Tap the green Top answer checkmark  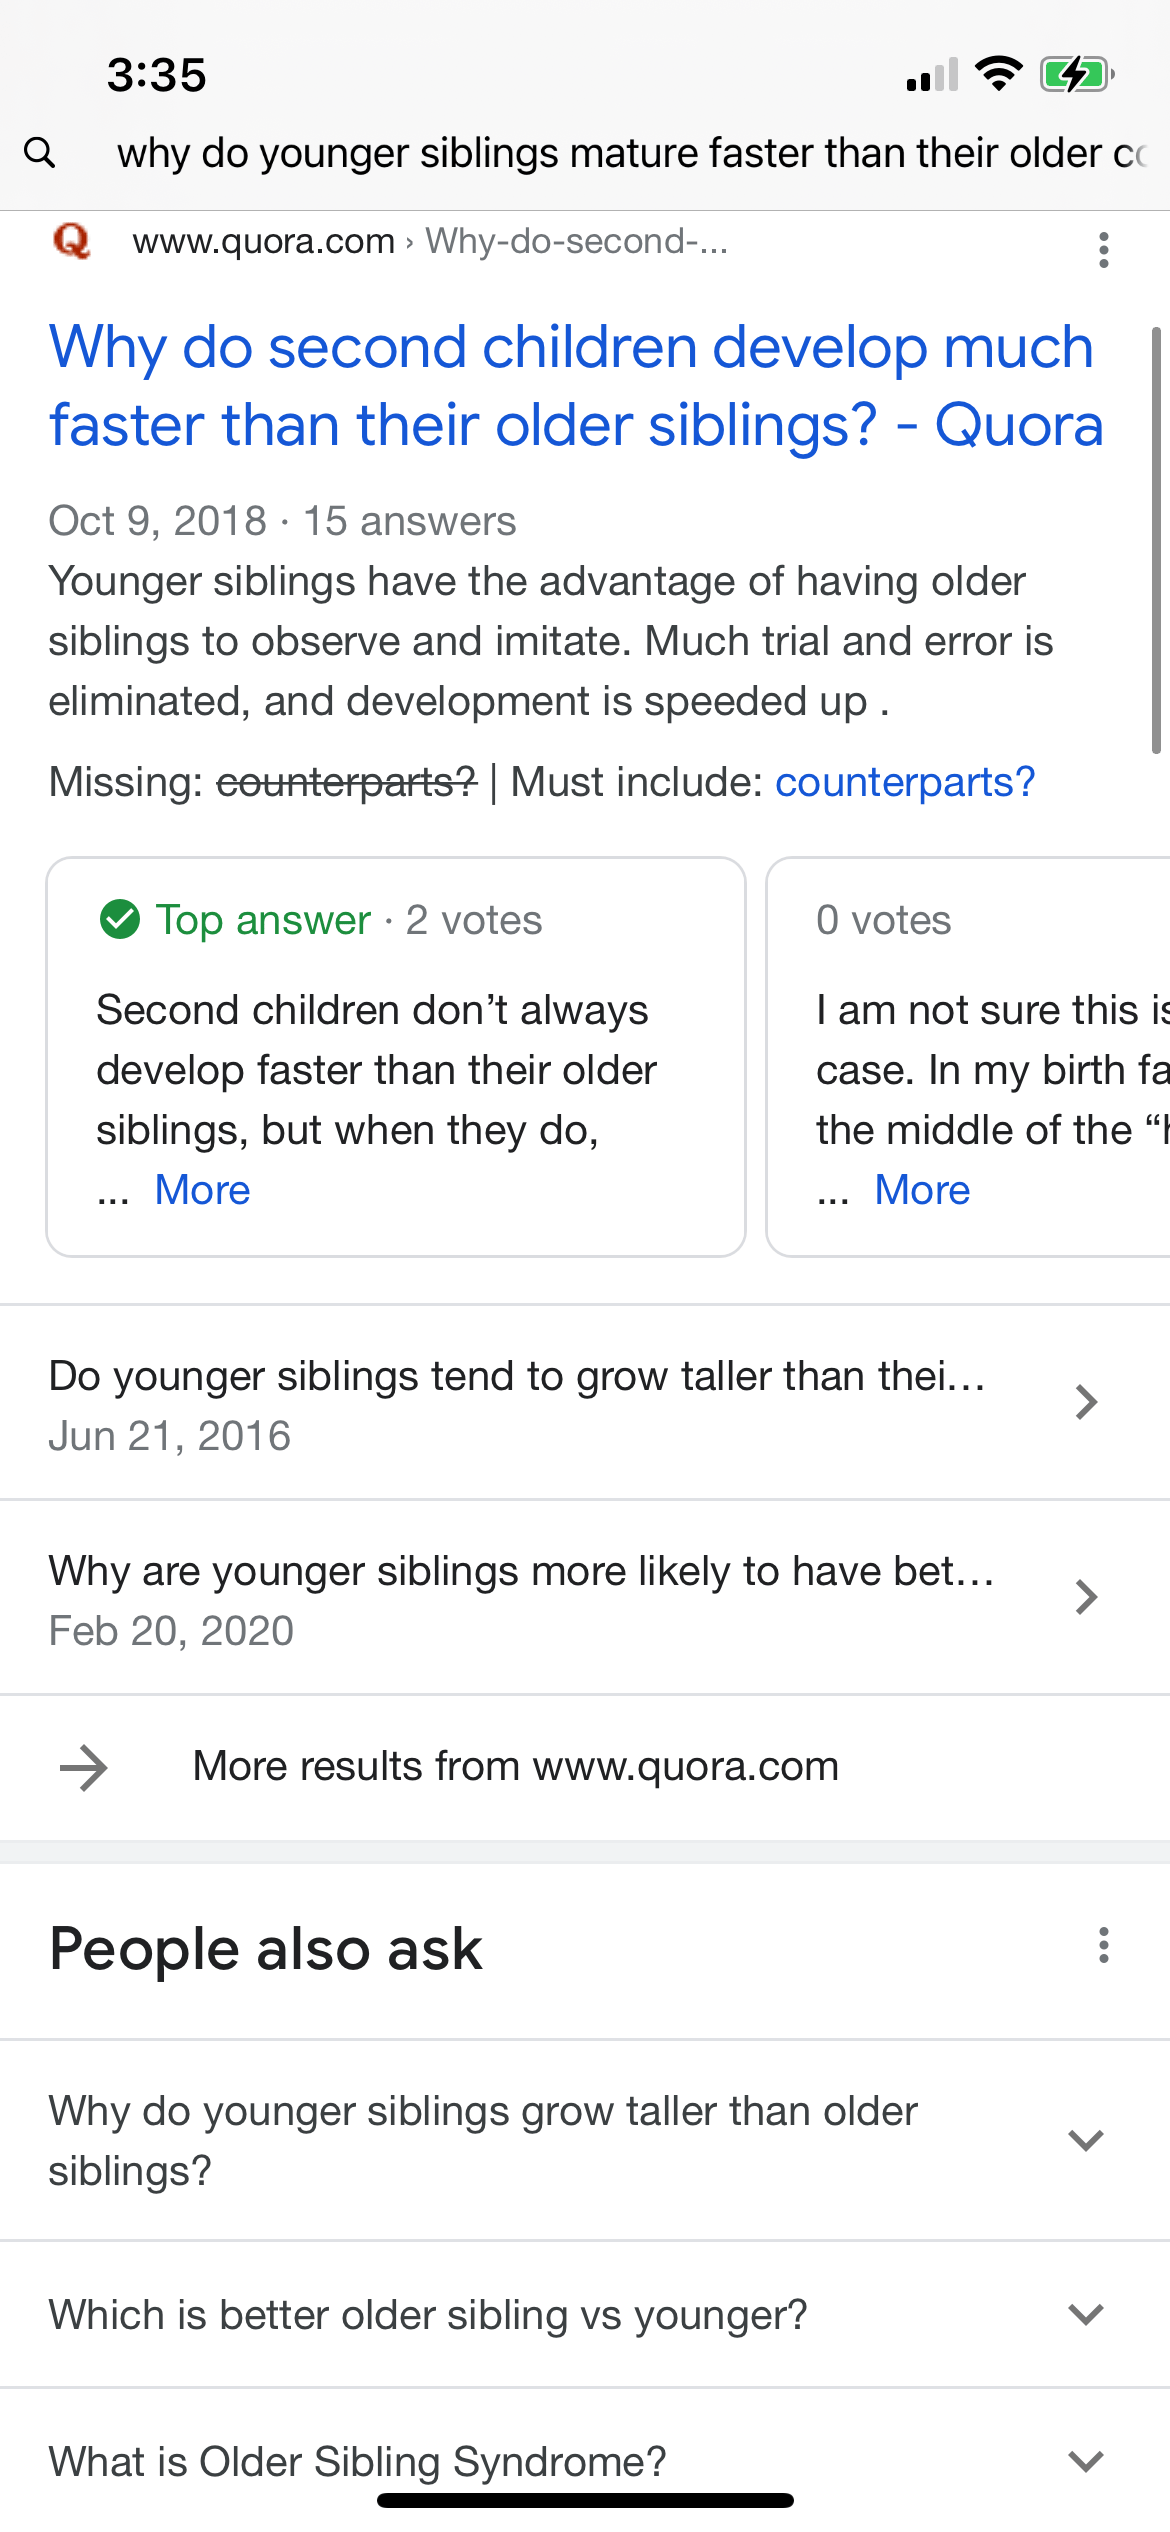coord(120,919)
